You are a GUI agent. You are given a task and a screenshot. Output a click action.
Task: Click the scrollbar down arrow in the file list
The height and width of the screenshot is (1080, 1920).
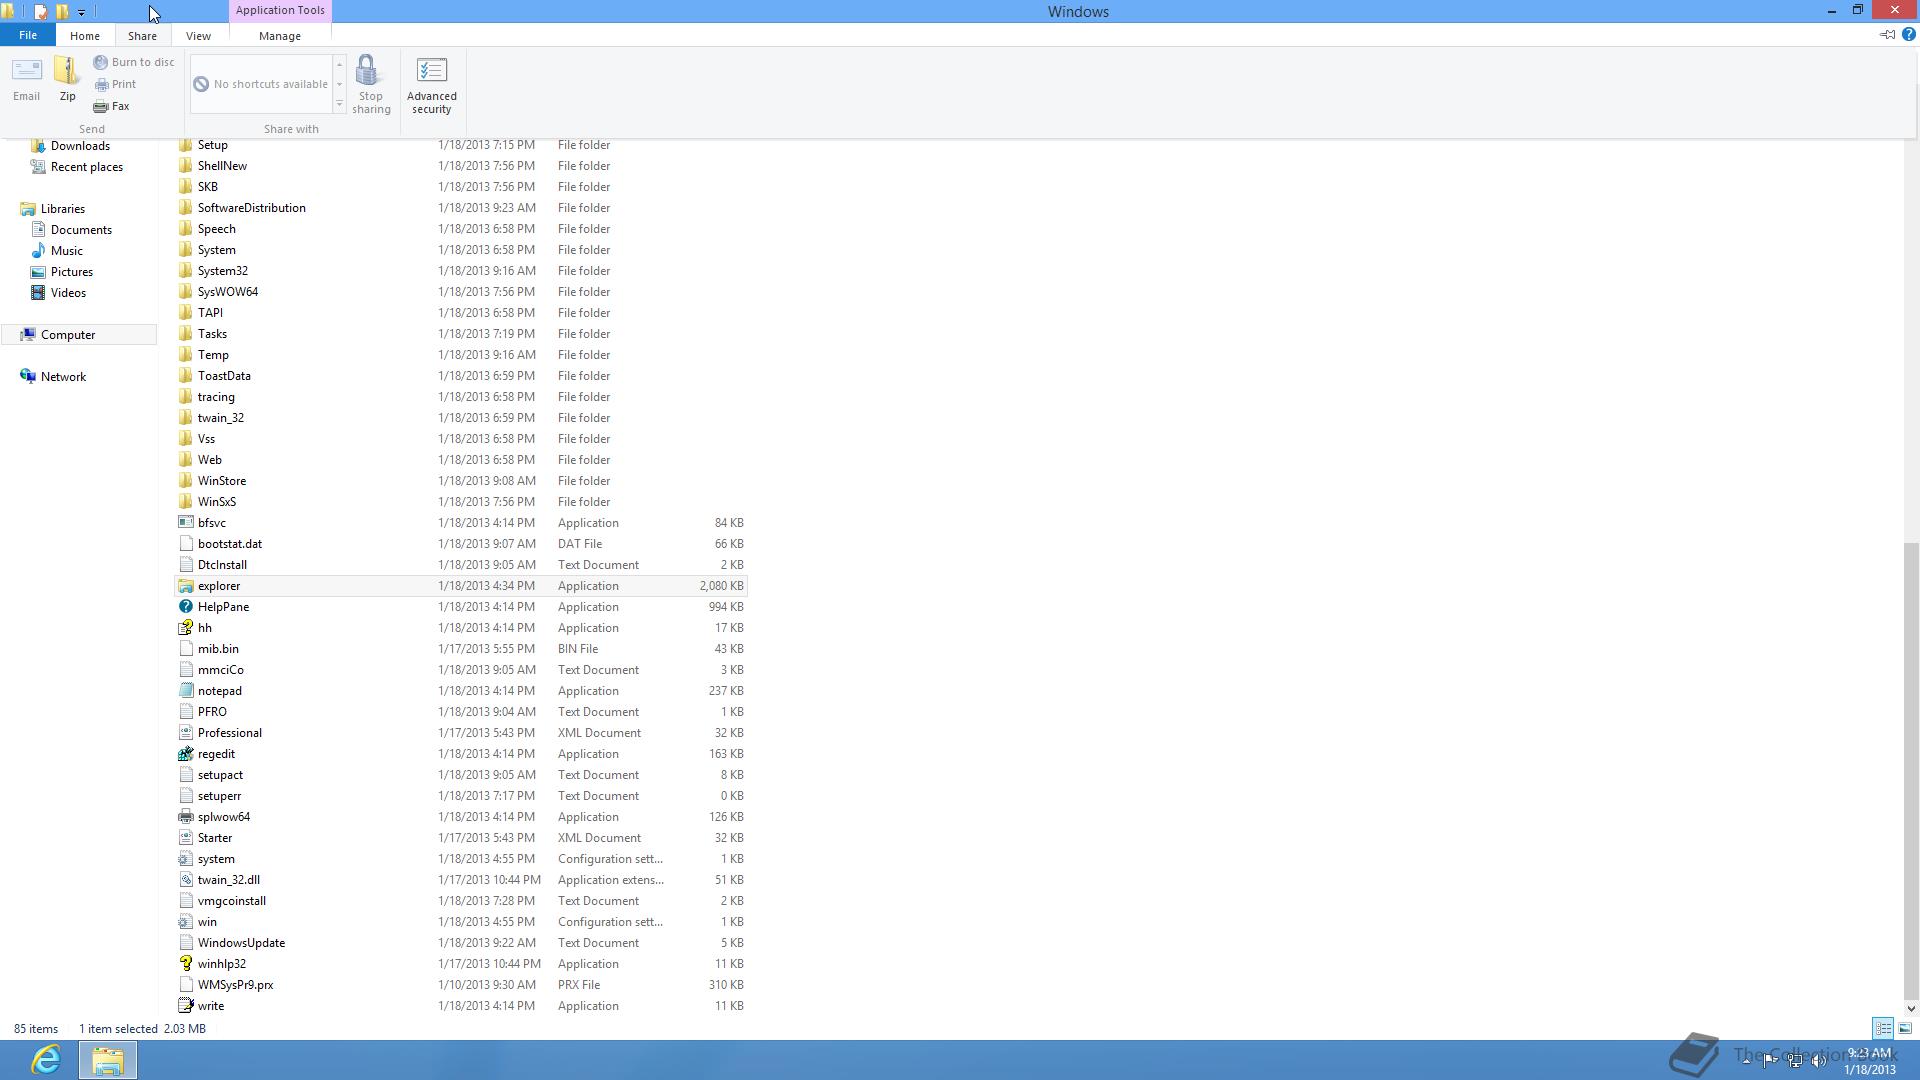(x=1911, y=1008)
